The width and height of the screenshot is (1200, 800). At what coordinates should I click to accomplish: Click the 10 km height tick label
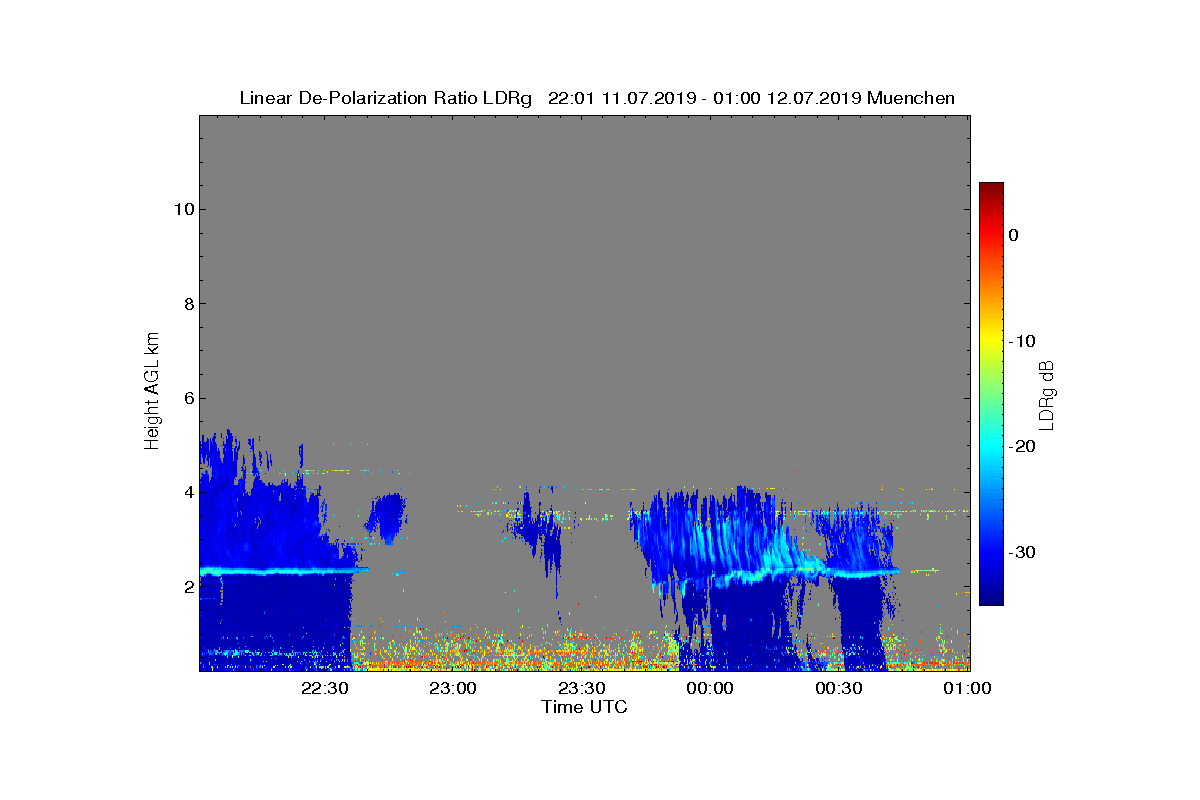pos(183,209)
